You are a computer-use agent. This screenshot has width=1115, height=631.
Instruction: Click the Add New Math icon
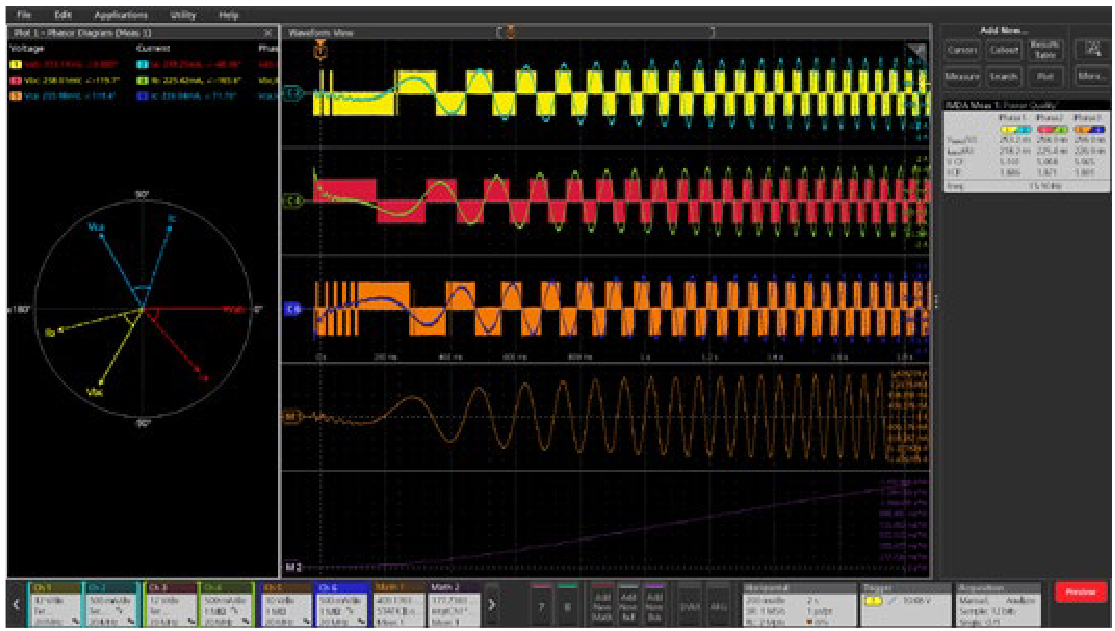[x=602, y=603]
